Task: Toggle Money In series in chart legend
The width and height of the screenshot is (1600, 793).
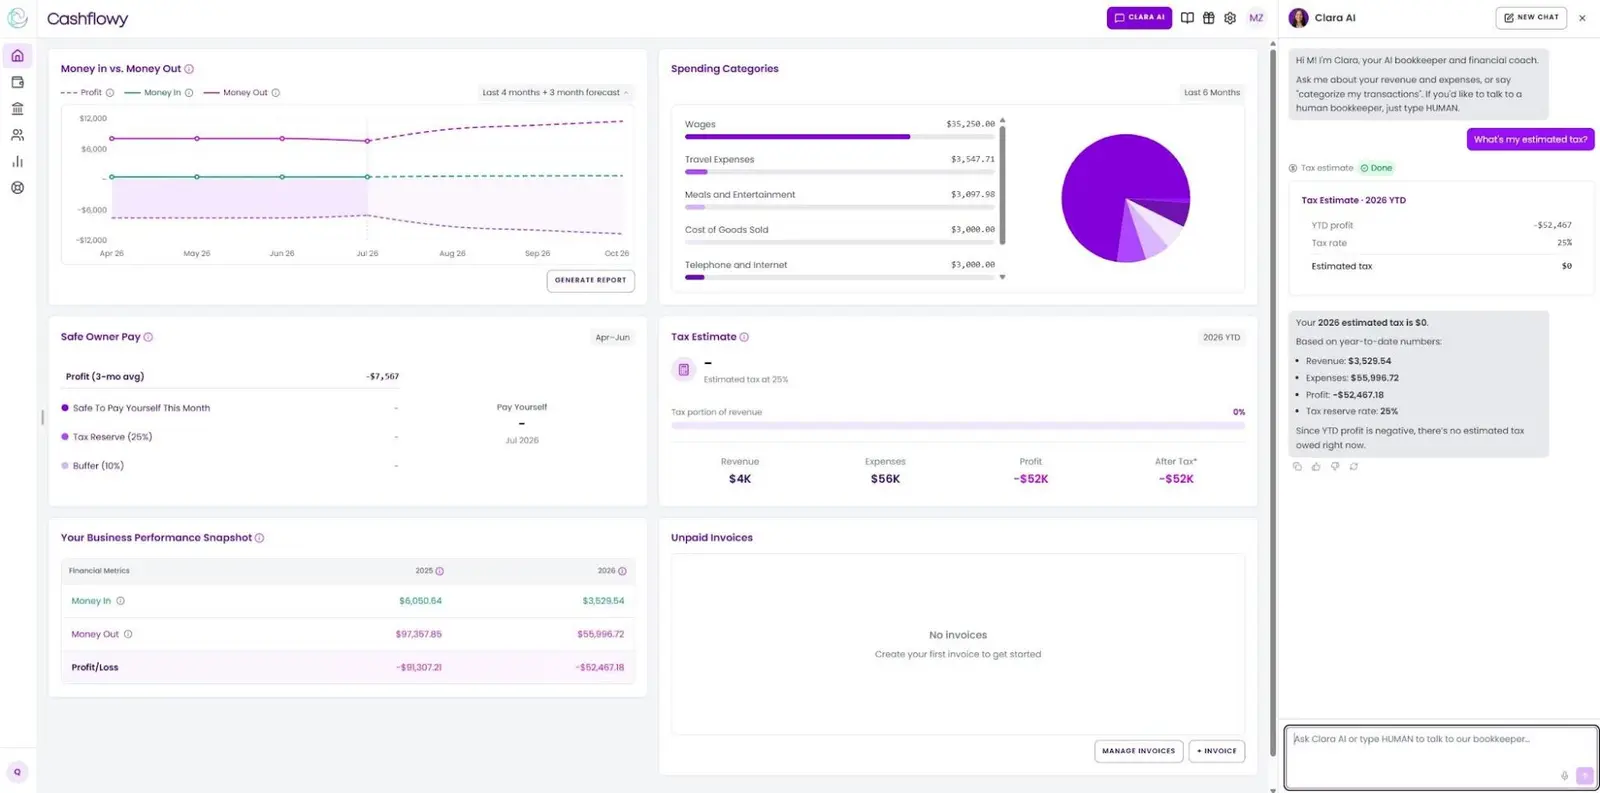Action: pos(153,93)
